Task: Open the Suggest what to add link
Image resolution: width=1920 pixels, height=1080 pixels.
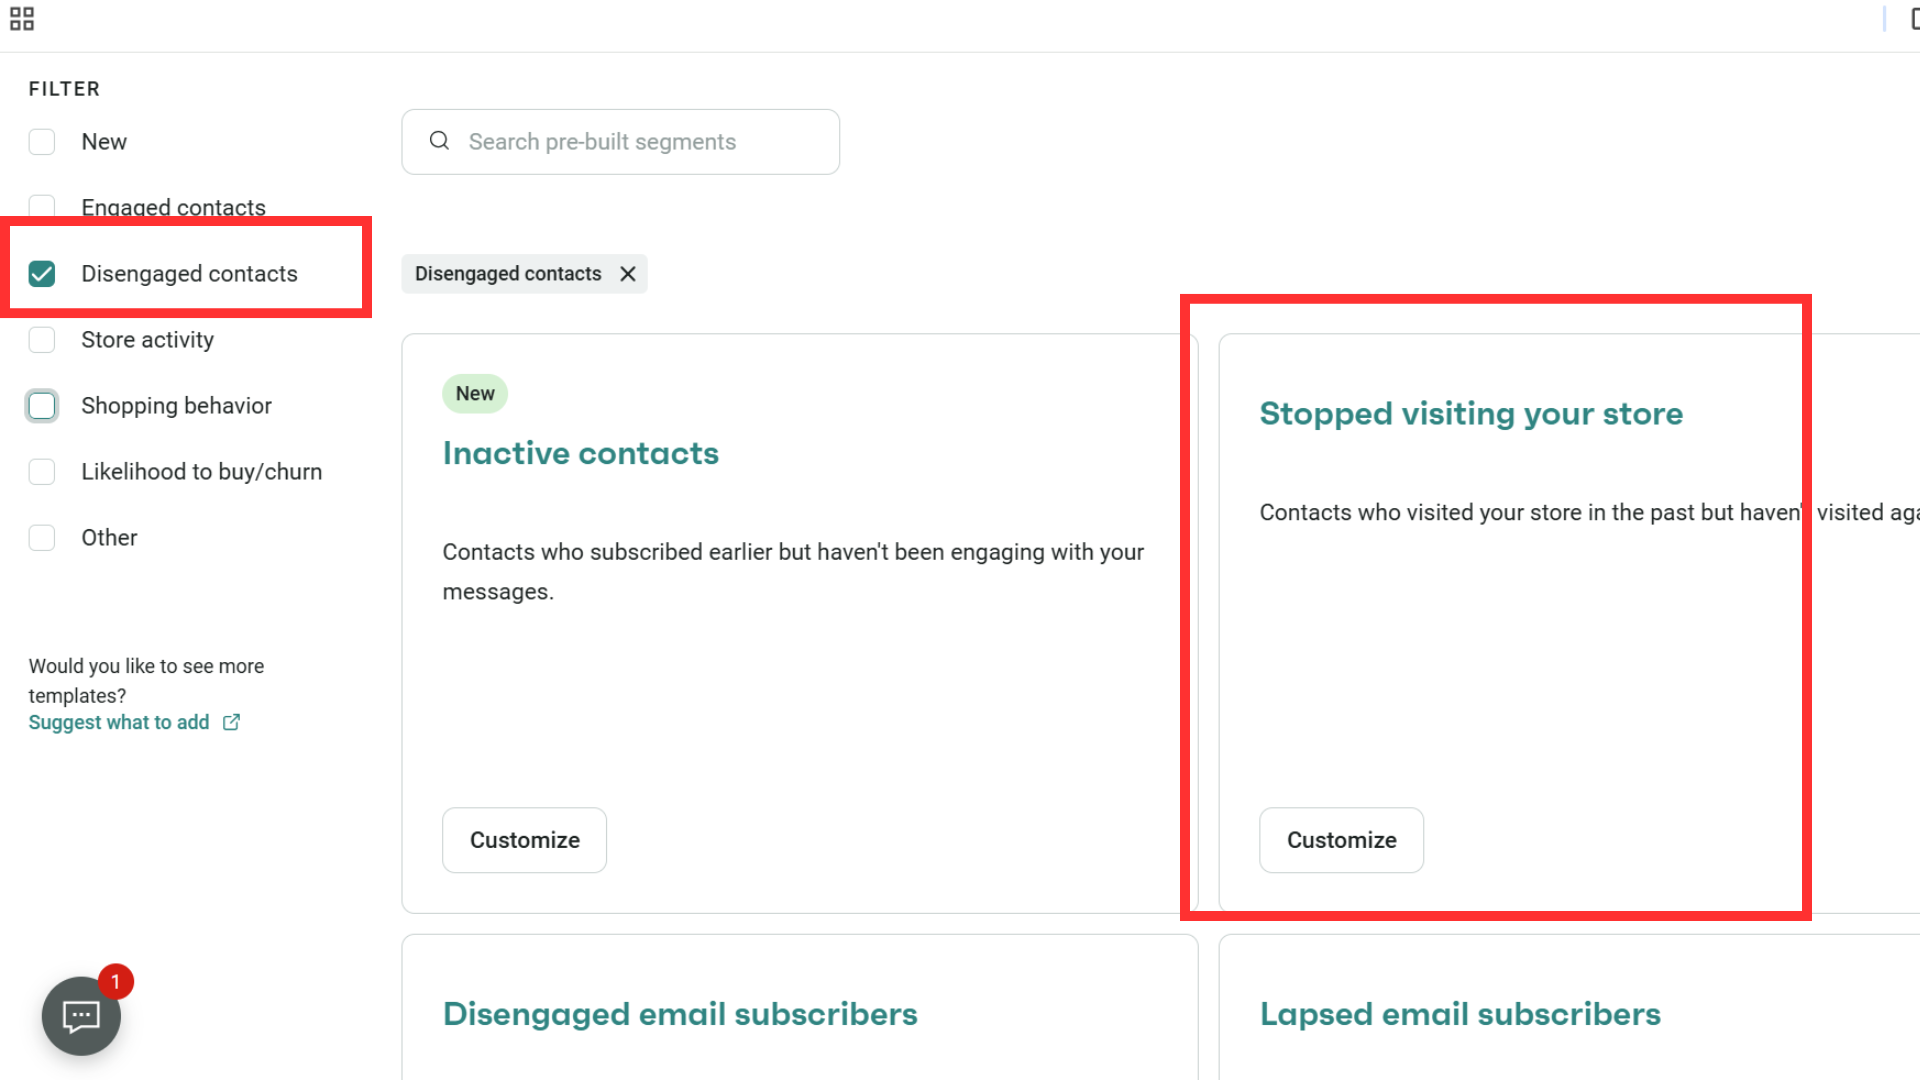Action: point(119,722)
